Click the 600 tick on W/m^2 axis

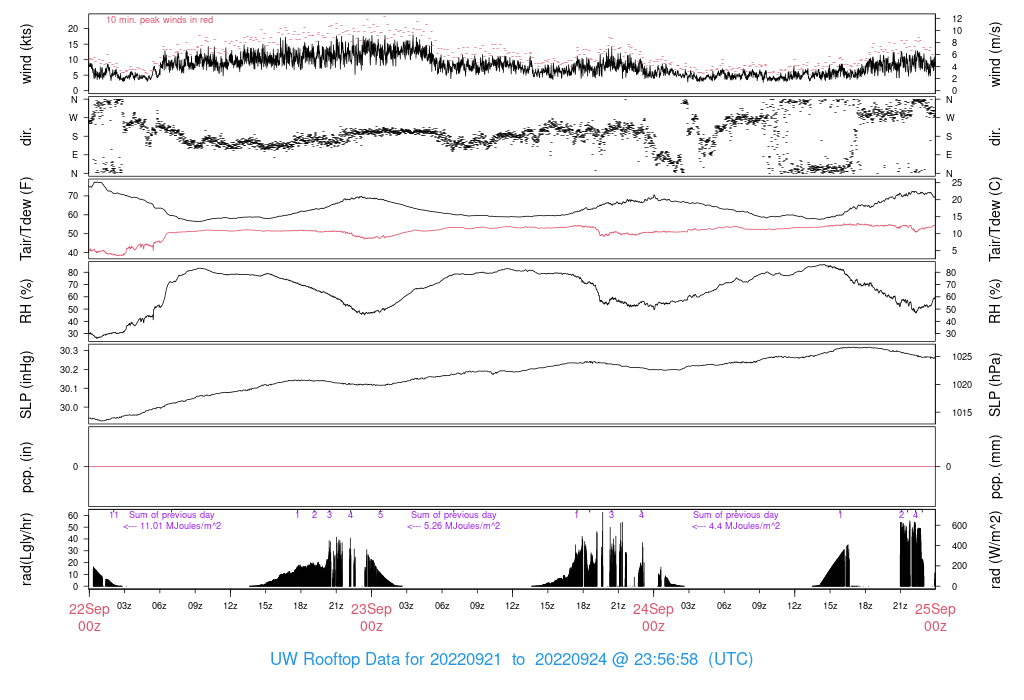[x=959, y=526]
